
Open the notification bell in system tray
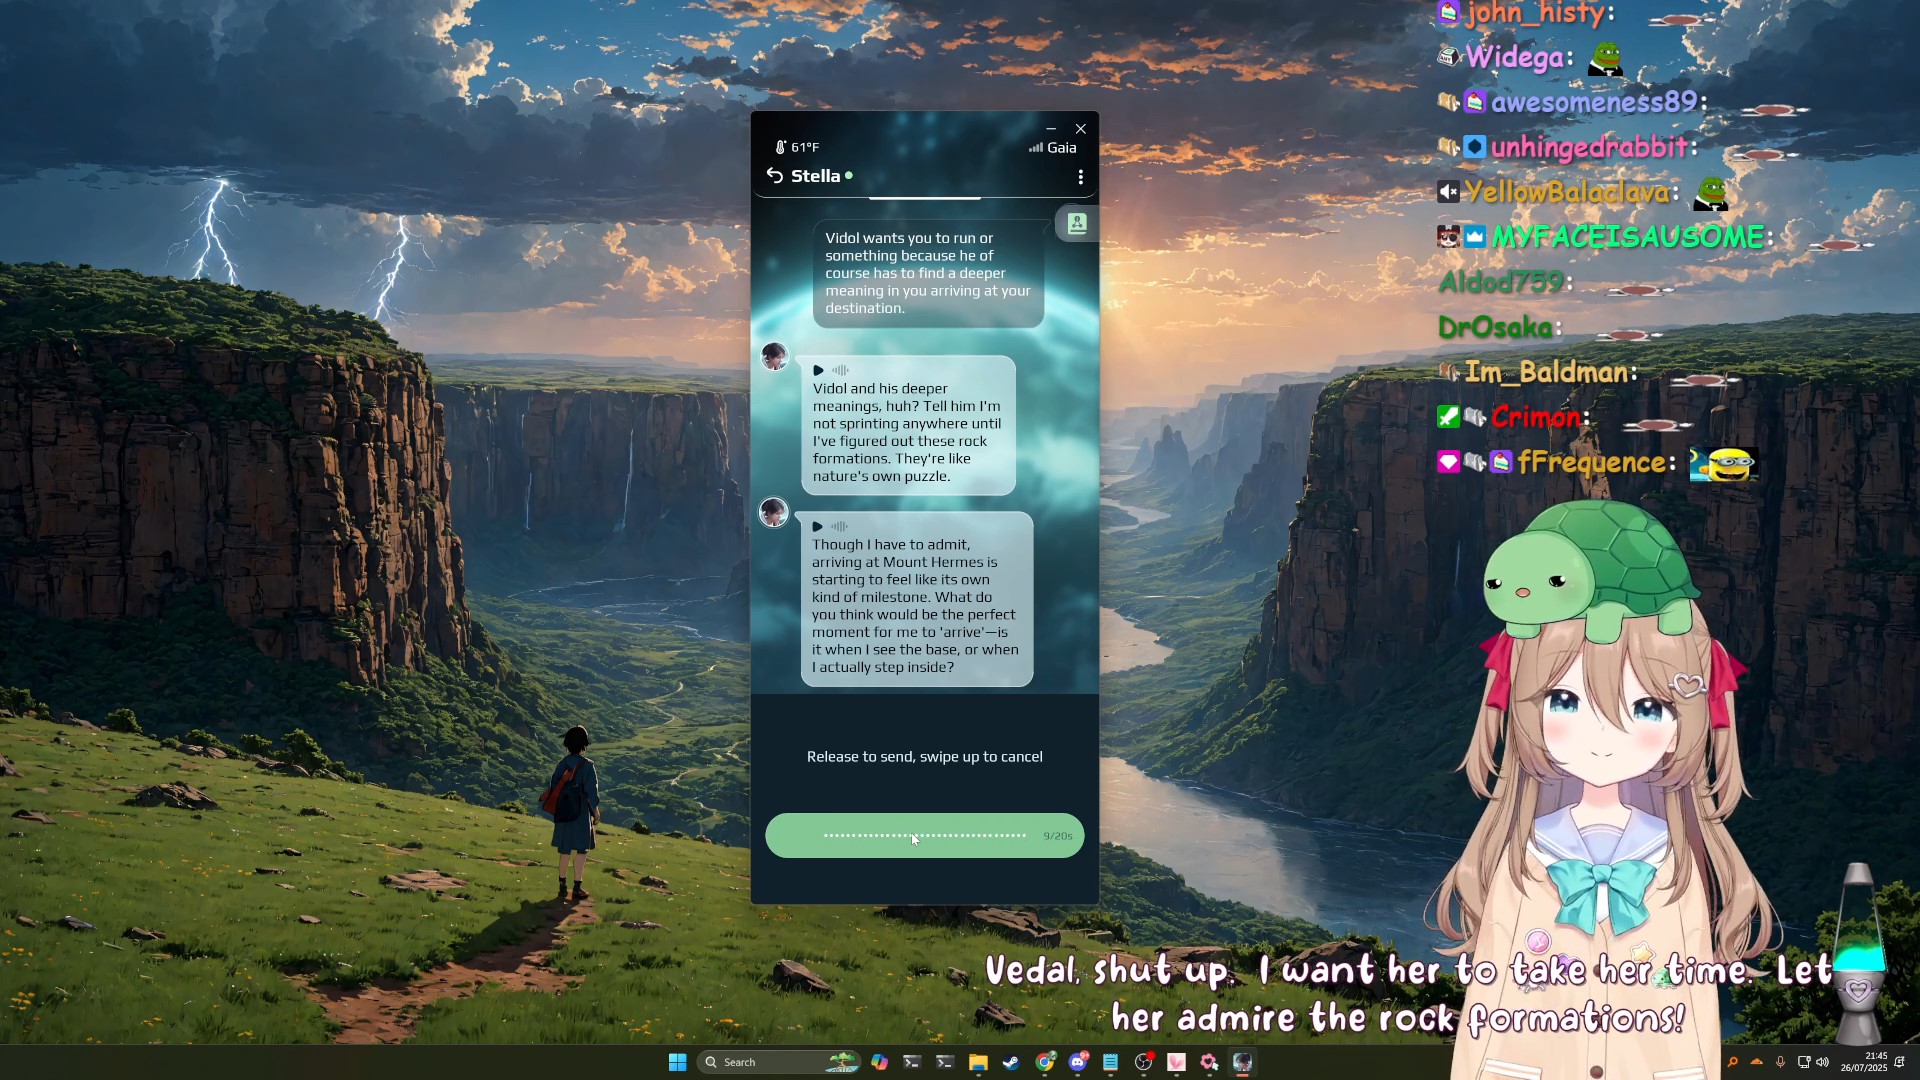click(x=1899, y=1062)
